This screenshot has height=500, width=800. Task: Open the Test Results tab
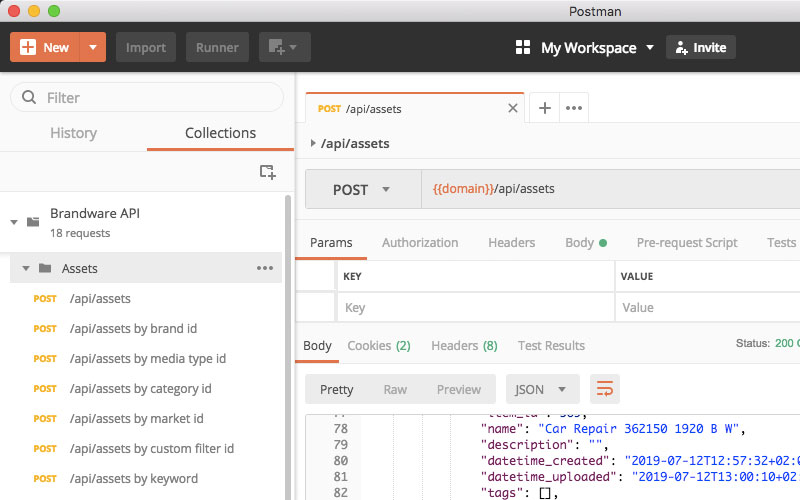point(552,346)
